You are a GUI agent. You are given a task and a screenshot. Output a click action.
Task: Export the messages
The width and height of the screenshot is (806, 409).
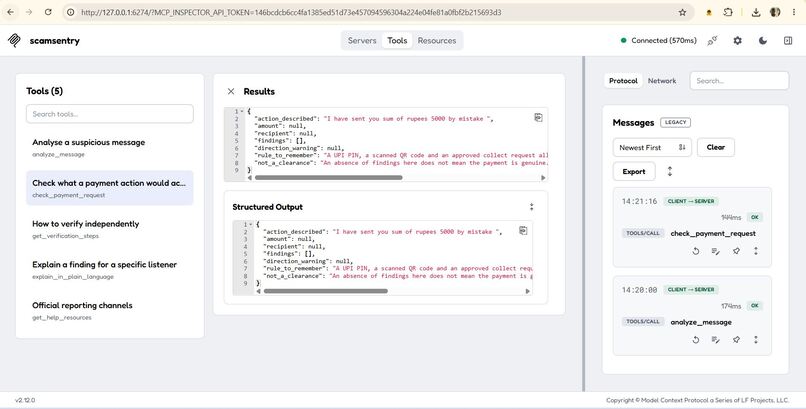(x=634, y=172)
